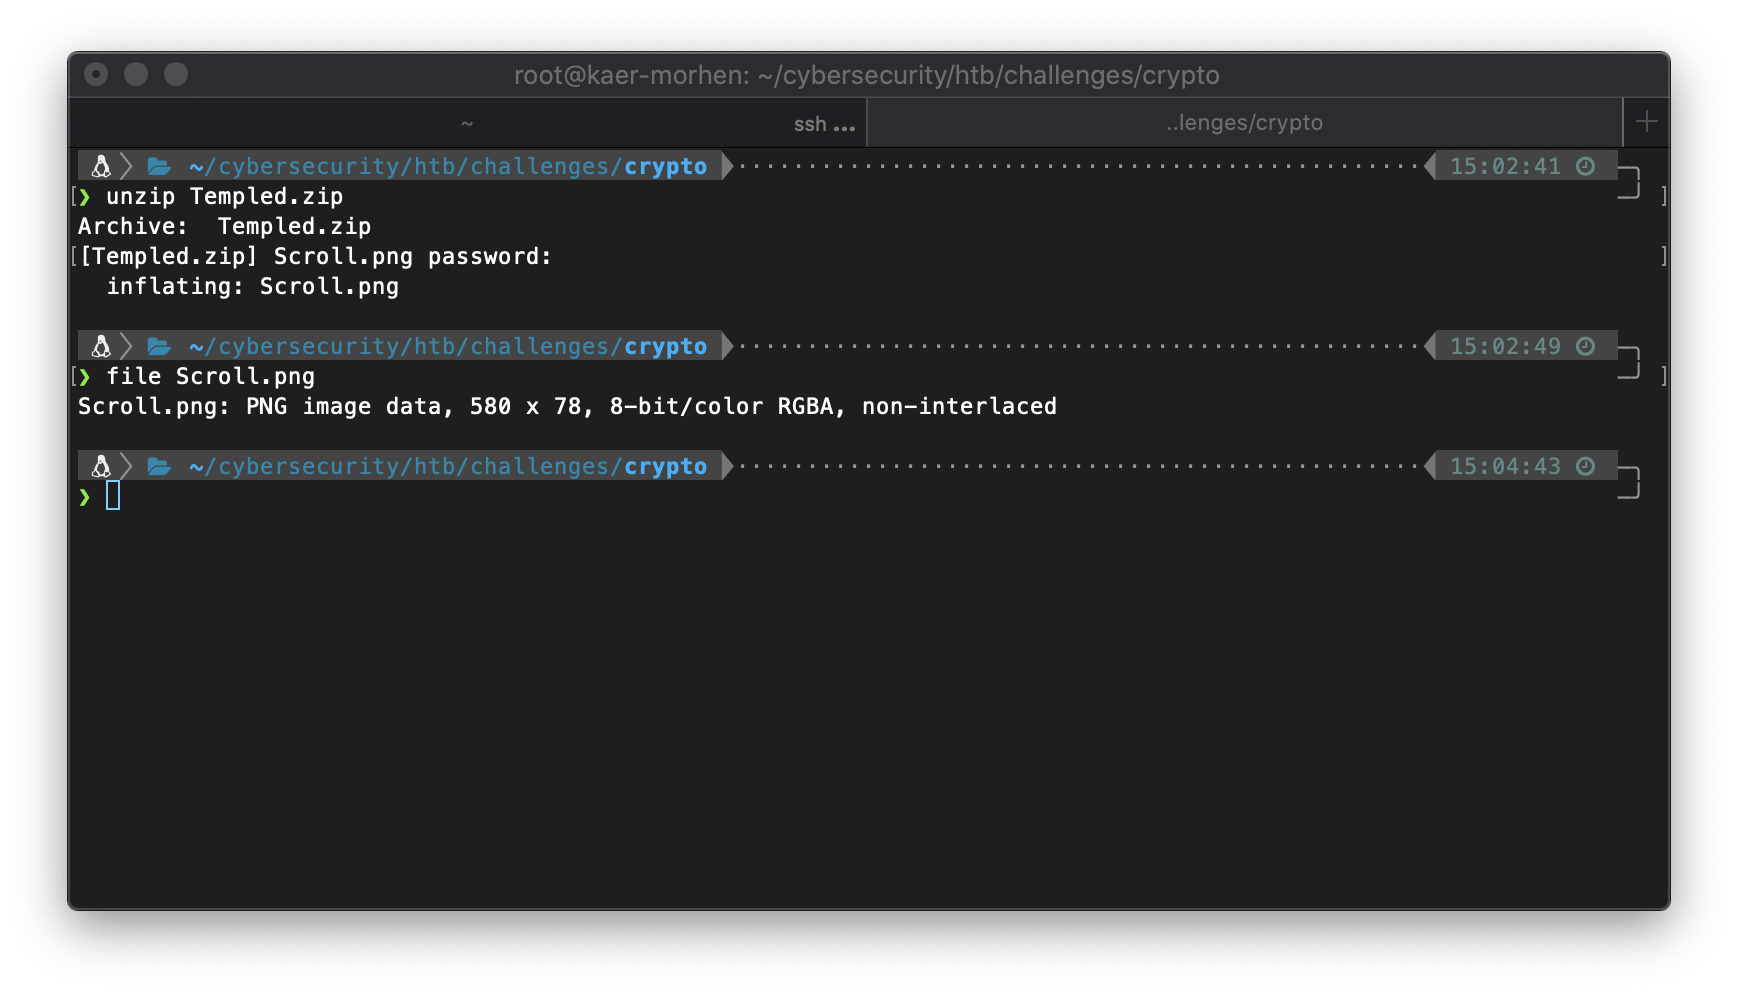Click the timestamp 15:04:43

[x=1505, y=466]
